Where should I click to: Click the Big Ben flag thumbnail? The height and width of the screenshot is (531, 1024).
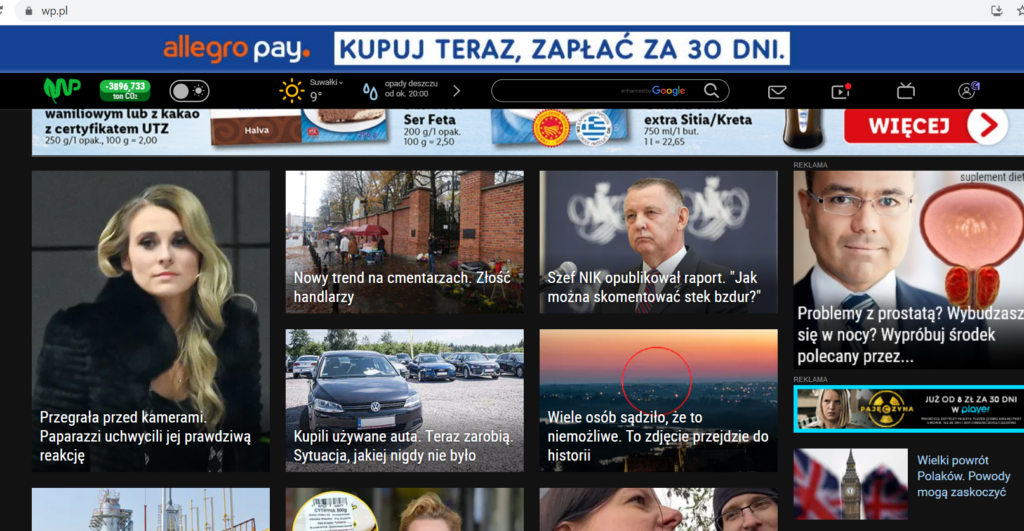850,484
